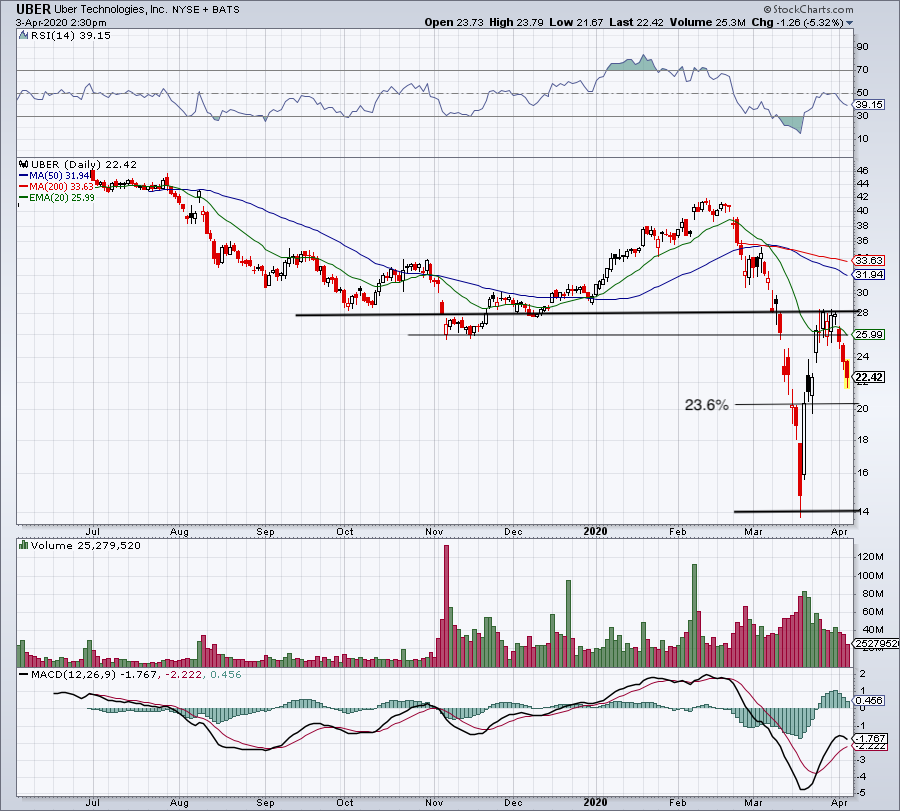The width and height of the screenshot is (900, 811).
Task: Click the 'High 23.79' quote value
Action: pyautogui.click(x=515, y=22)
